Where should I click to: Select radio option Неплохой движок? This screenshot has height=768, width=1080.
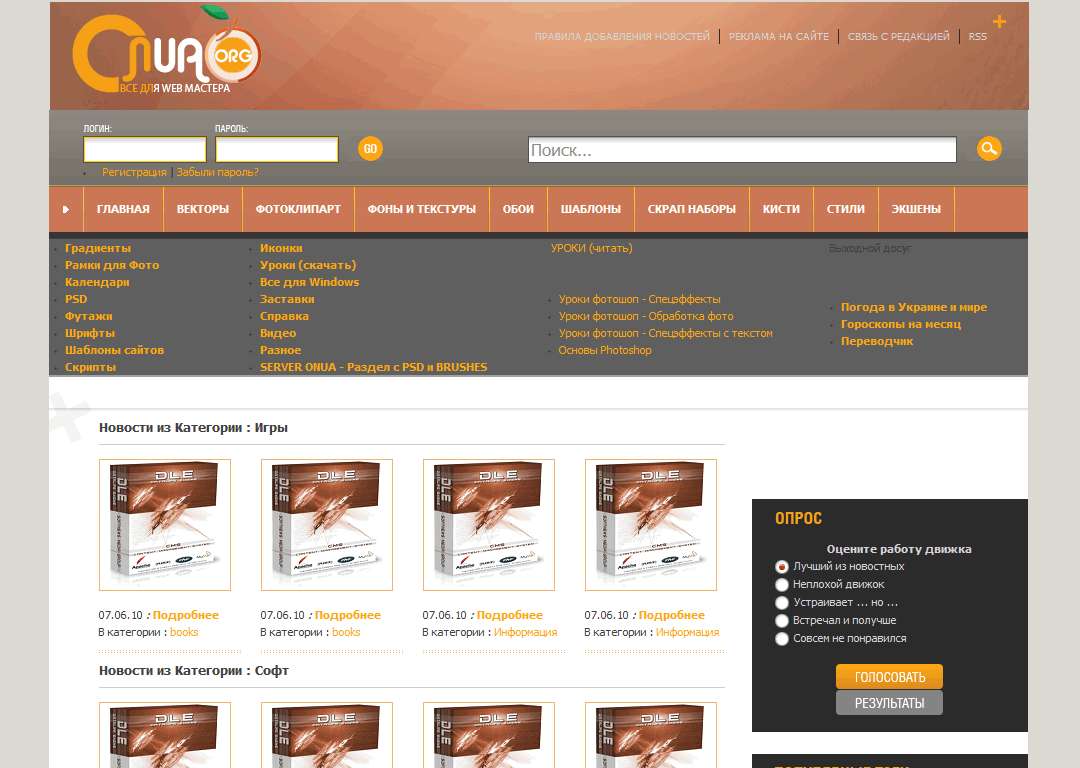781,584
